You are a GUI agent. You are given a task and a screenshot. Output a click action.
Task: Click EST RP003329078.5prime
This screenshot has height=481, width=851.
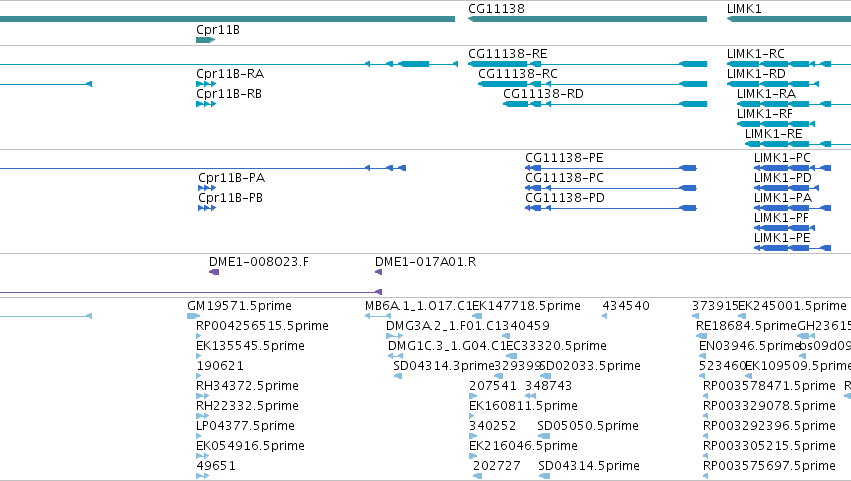pos(769,407)
